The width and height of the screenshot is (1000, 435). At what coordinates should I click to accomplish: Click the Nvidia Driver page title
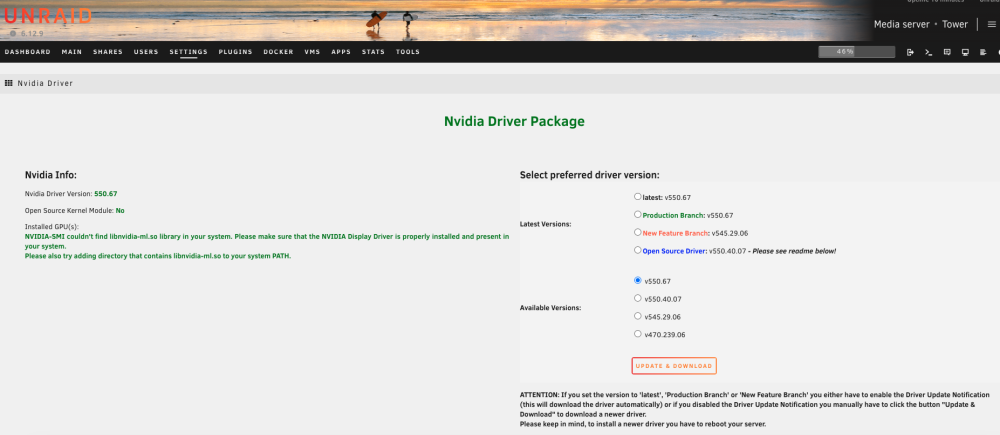45,84
